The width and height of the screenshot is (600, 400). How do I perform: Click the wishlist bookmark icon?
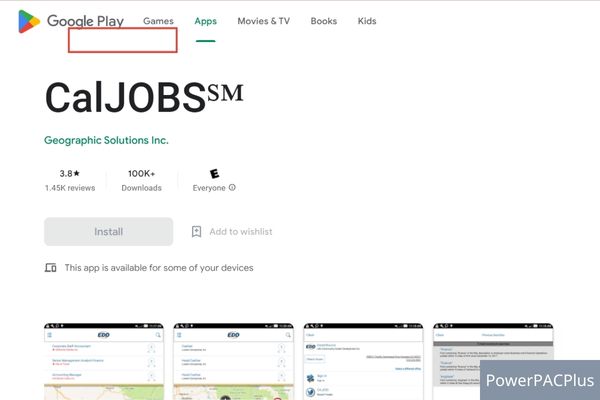coord(196,232)
